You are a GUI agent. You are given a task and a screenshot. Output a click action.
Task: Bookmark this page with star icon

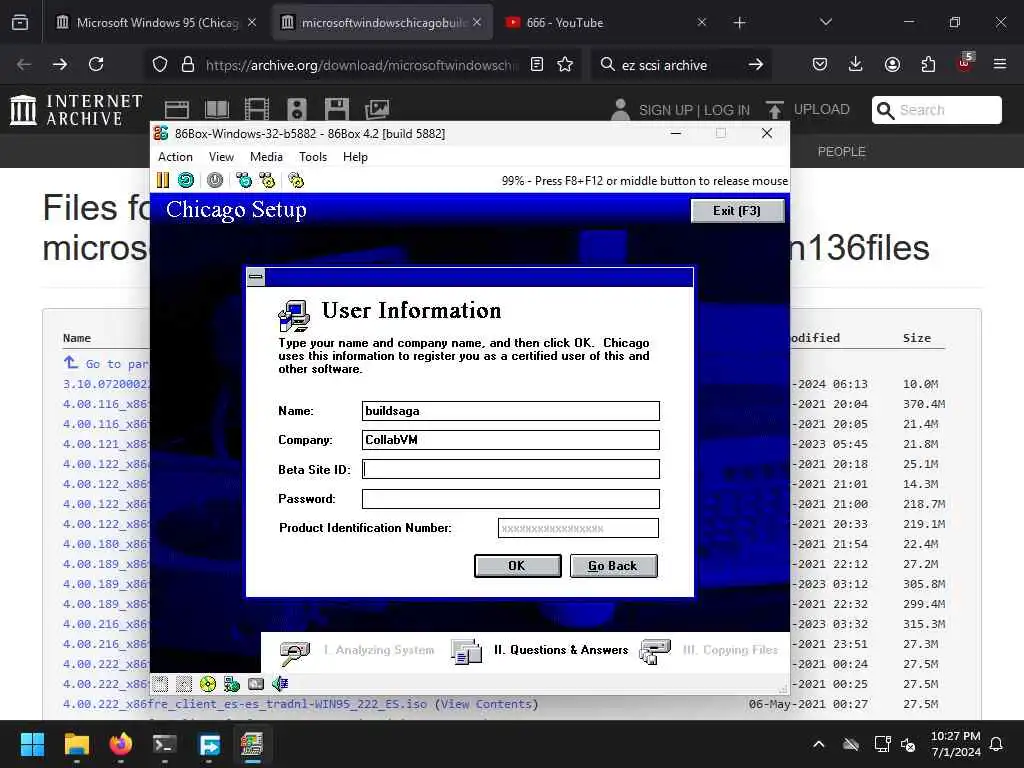(x=565, y=64)
